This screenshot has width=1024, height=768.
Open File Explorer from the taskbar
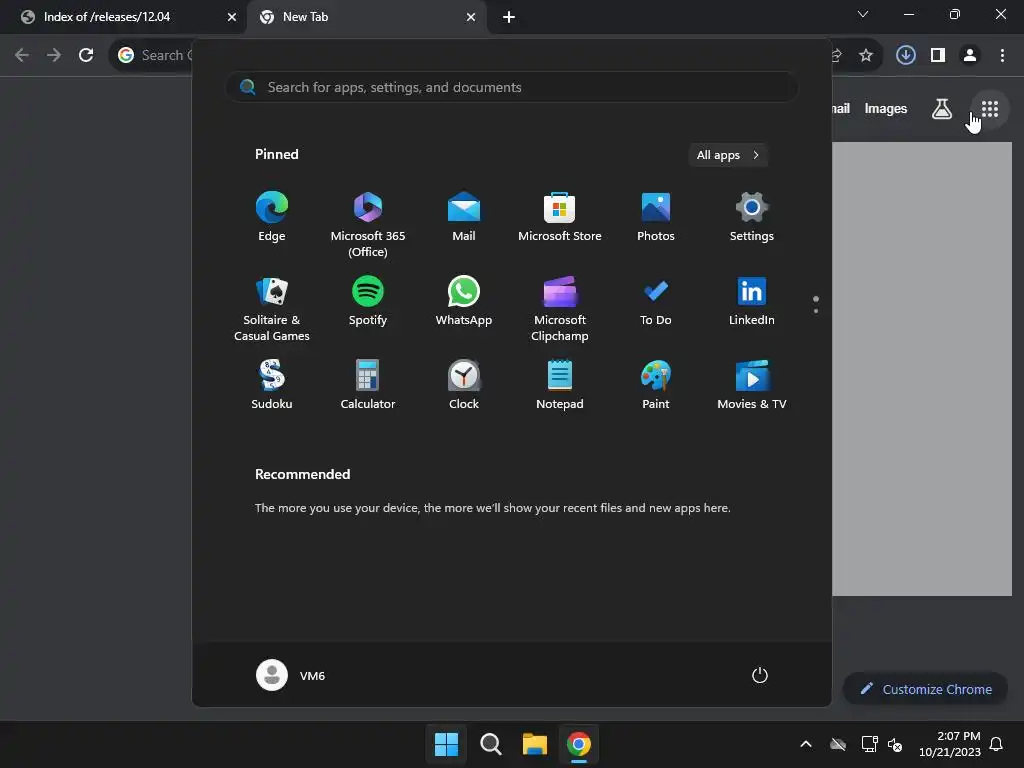coord(534,744)
